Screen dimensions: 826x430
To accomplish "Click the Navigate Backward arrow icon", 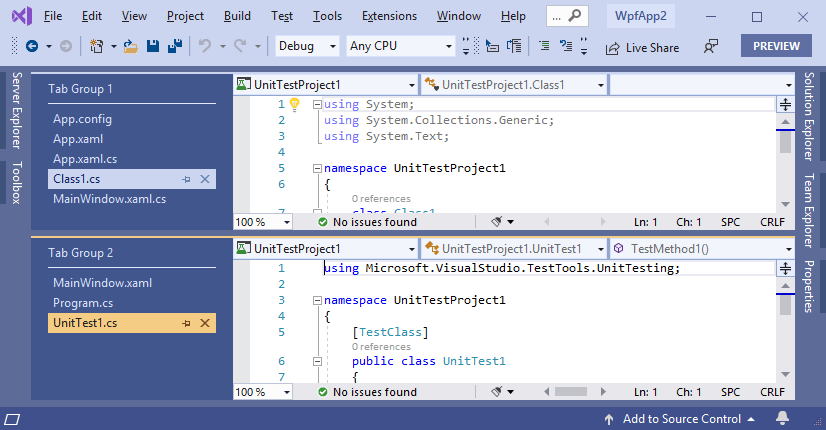I will point(32,47).
